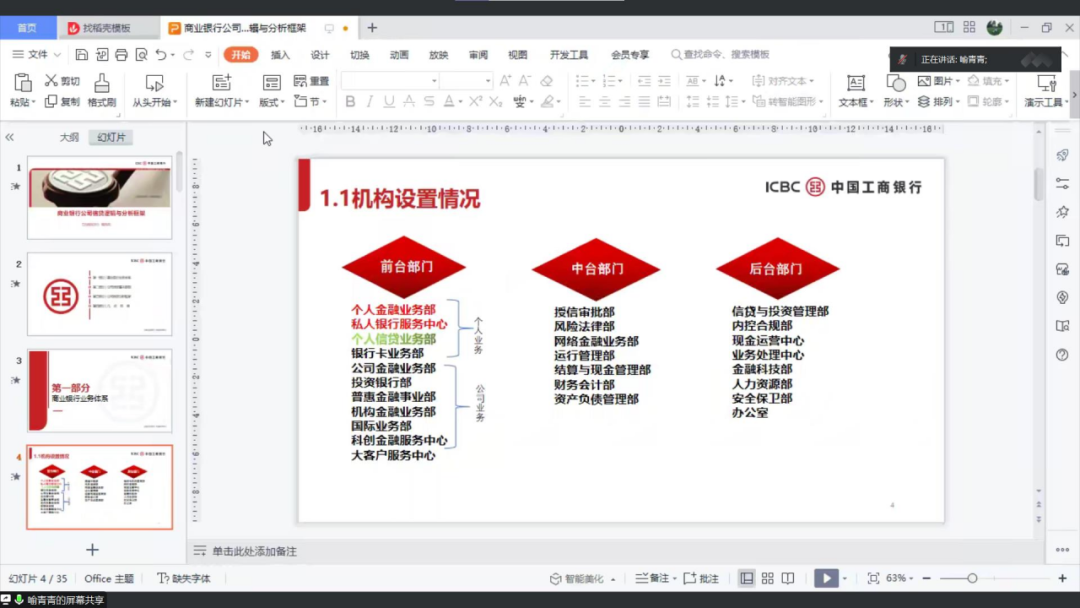Screen dimensions: 1080x608
Task: Open reading view from the status bar
Action: [x=788, y=578]
